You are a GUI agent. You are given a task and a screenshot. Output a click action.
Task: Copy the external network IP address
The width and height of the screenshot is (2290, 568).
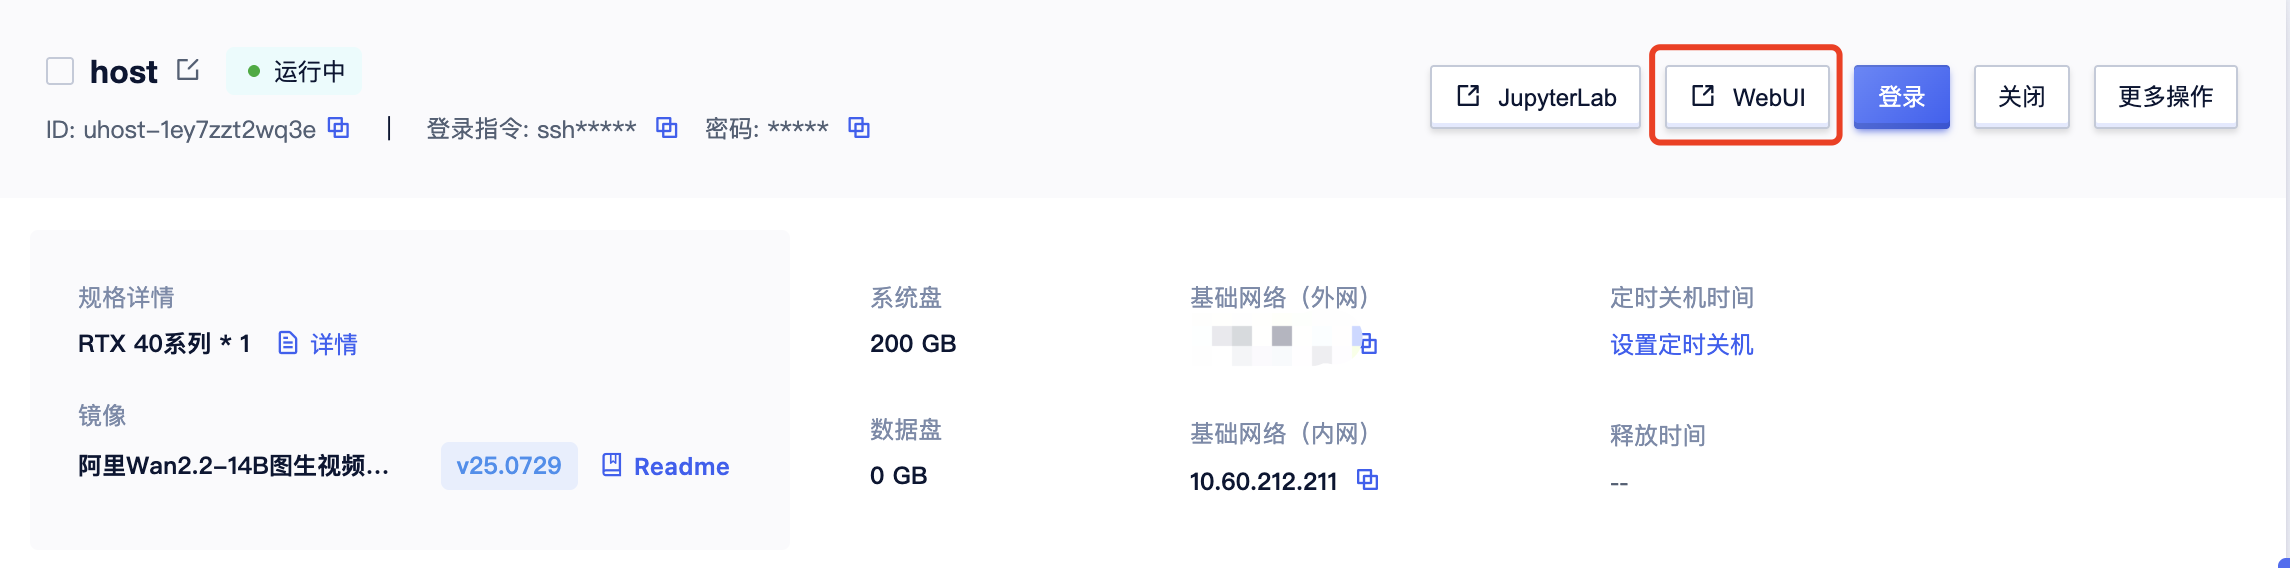[x=1368, y=344]
